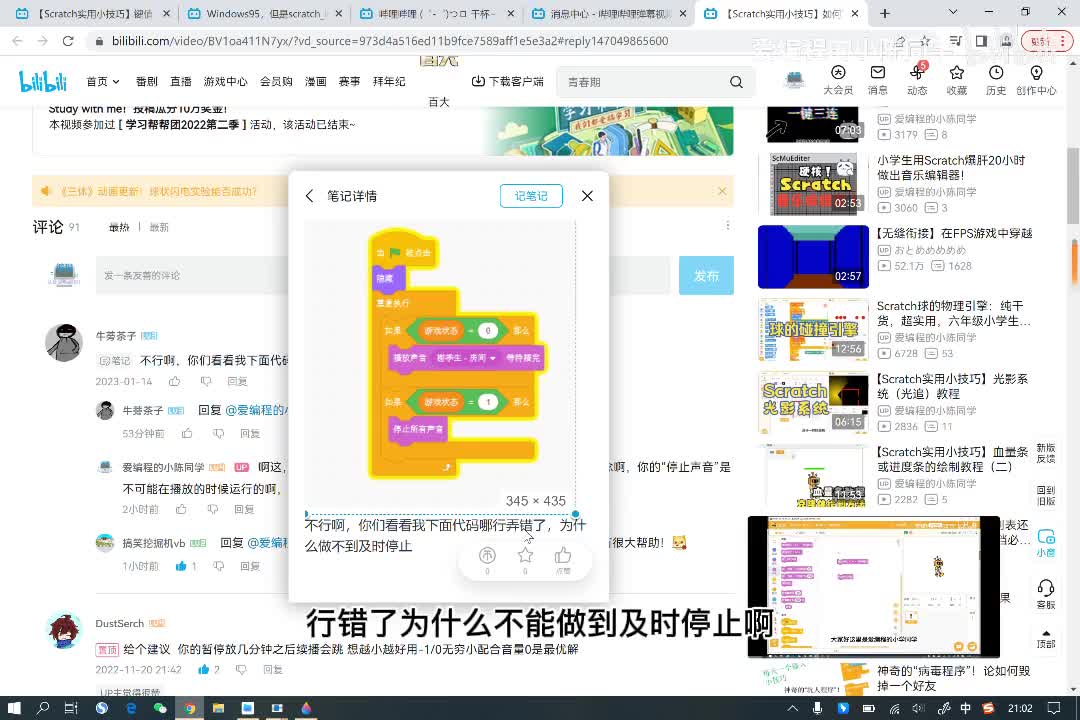Screen dimensions: 1080x720
Task: Open the 游戏中心 navigation item
Action: point(225,81)
